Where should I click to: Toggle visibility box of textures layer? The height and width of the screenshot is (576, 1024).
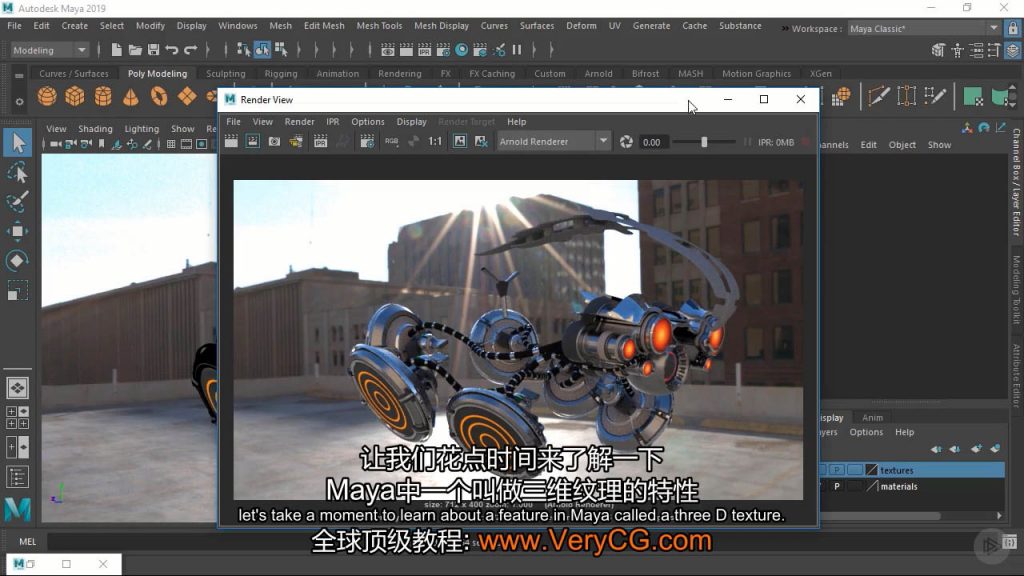point(822,470)
